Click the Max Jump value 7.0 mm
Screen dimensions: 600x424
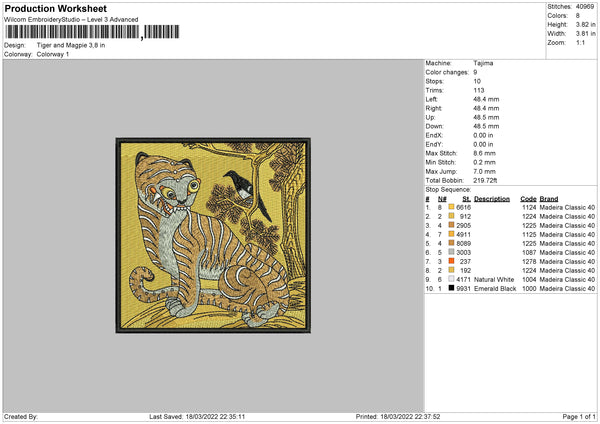pos(484,171)
